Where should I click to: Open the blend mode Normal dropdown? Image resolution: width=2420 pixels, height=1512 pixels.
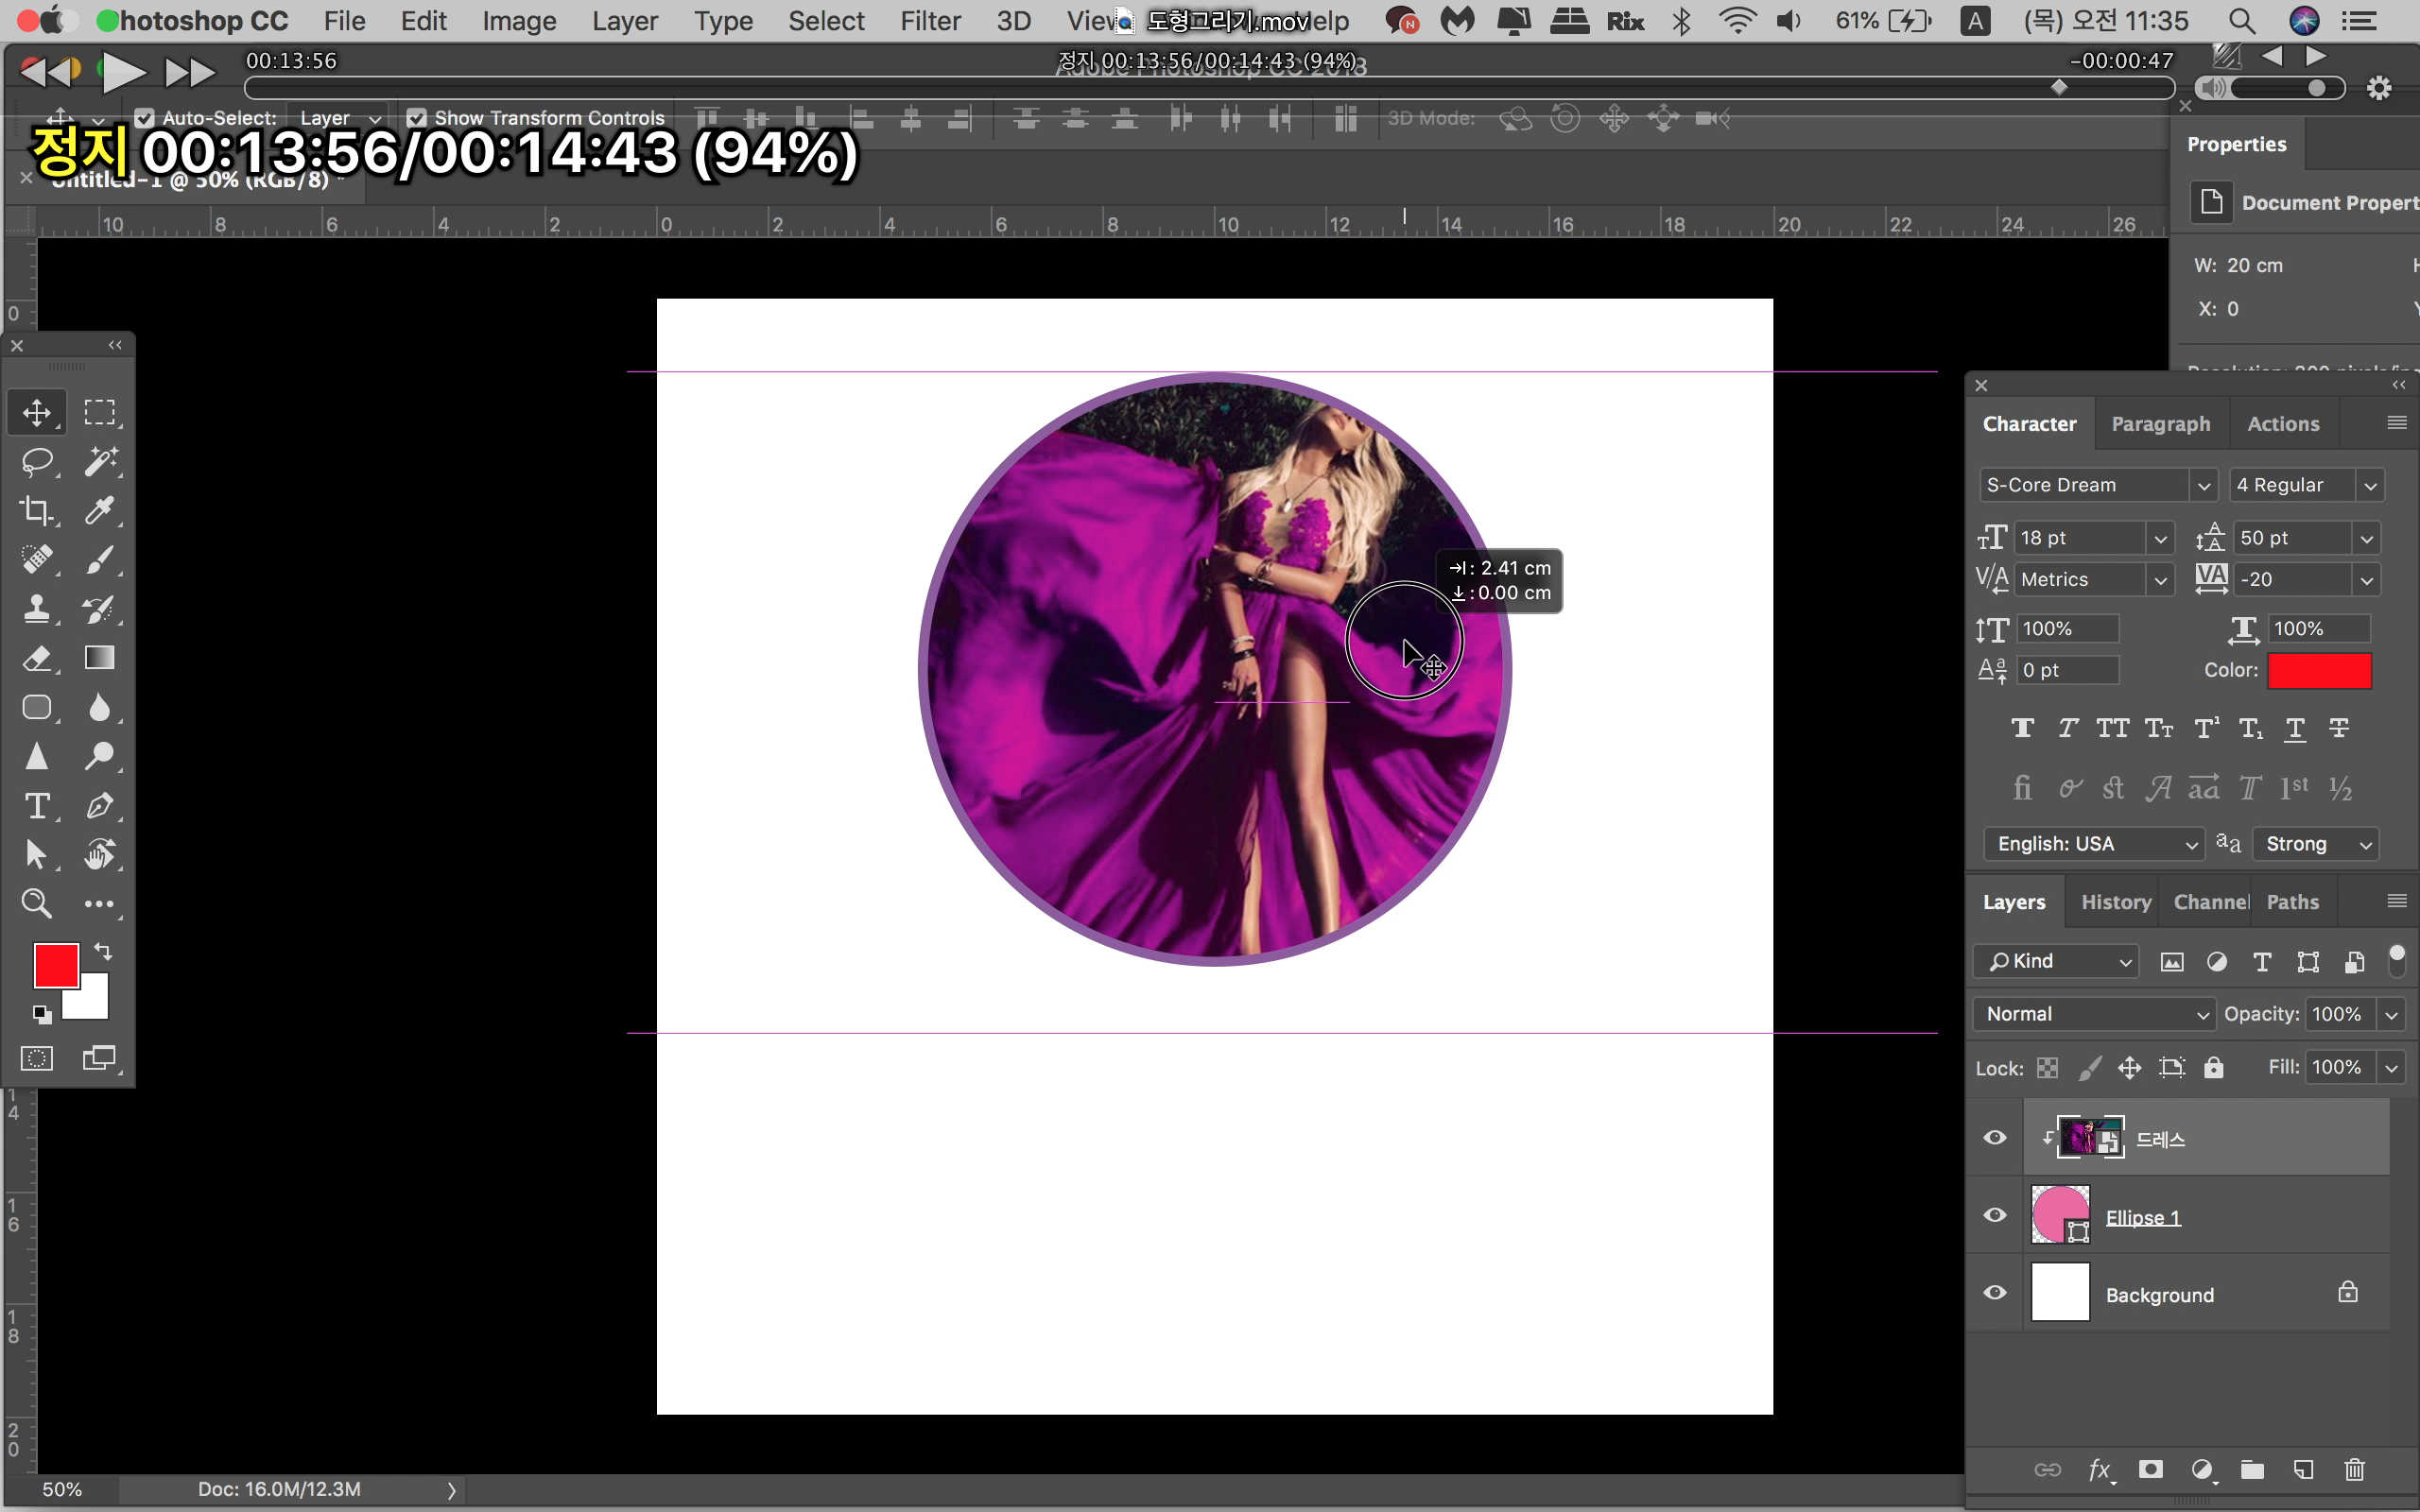click(2093, 1014)
